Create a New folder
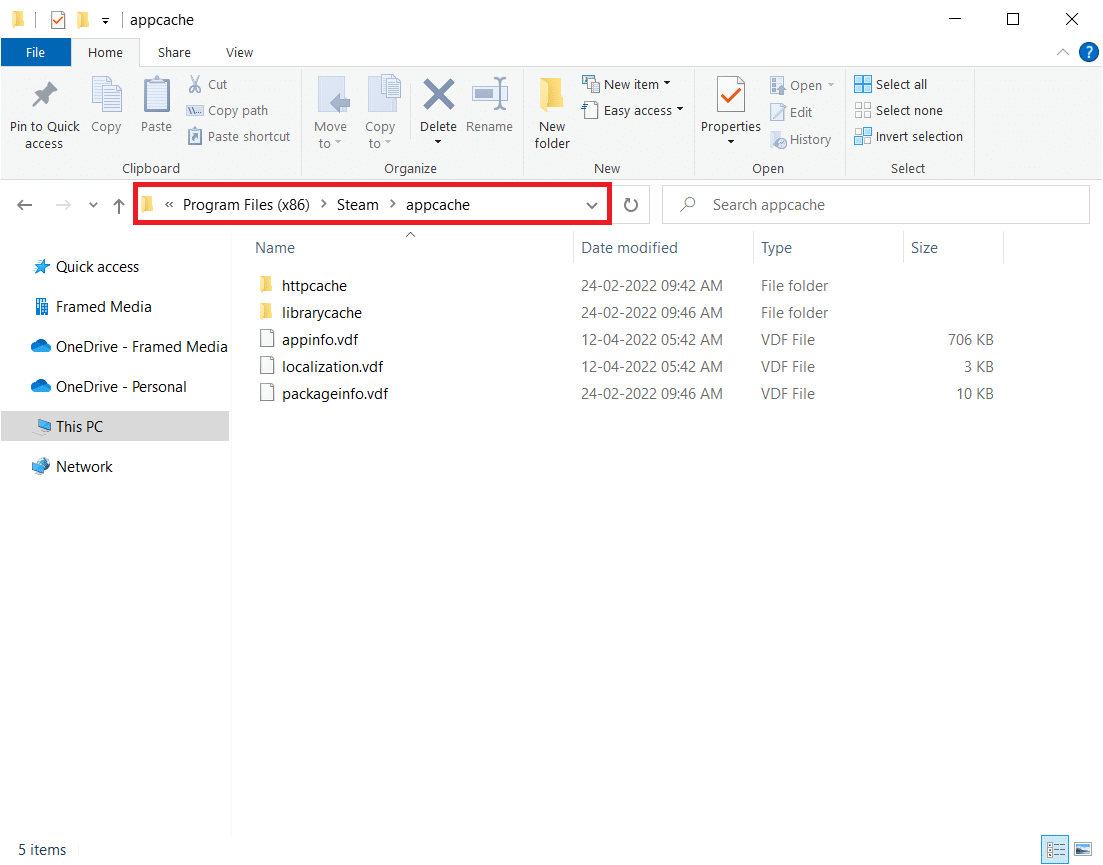The image size is (1103, 865). click(x=552, y=113)
